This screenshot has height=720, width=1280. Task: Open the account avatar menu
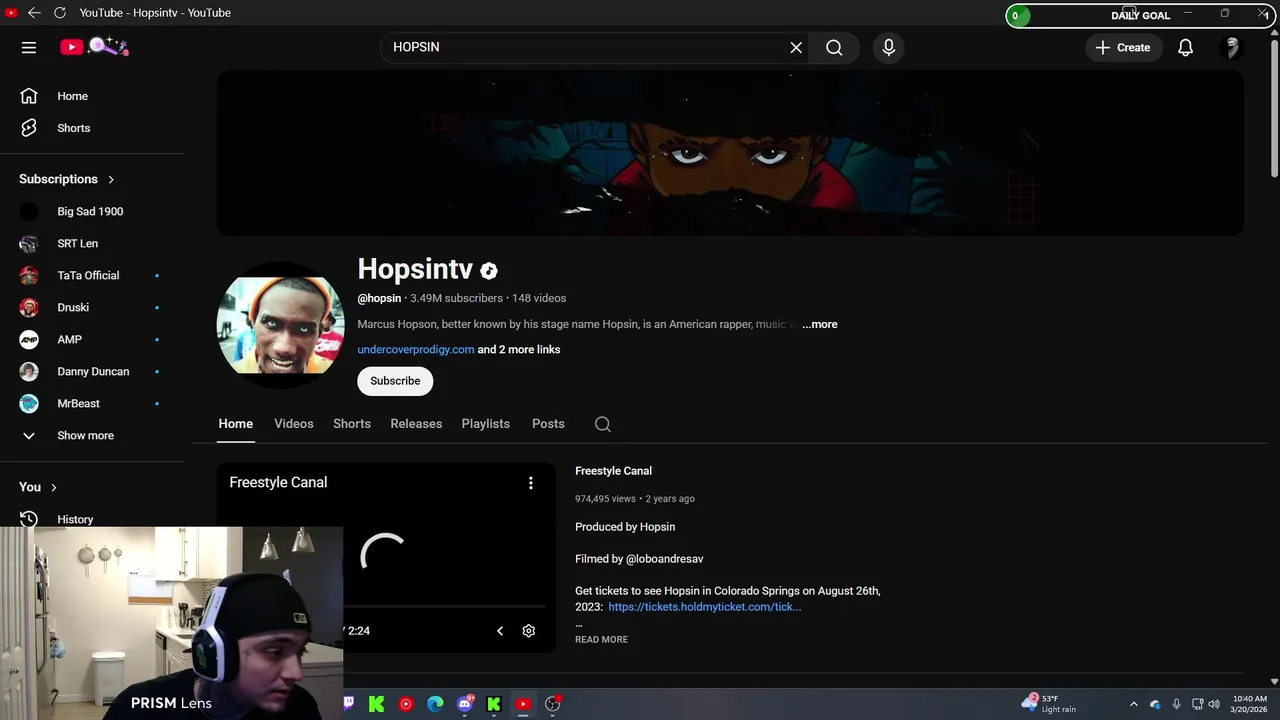1232,47
